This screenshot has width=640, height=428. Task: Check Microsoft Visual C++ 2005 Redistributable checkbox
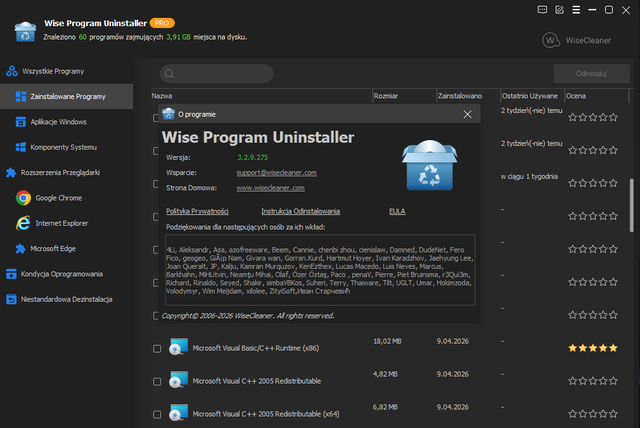click(157, 381)
